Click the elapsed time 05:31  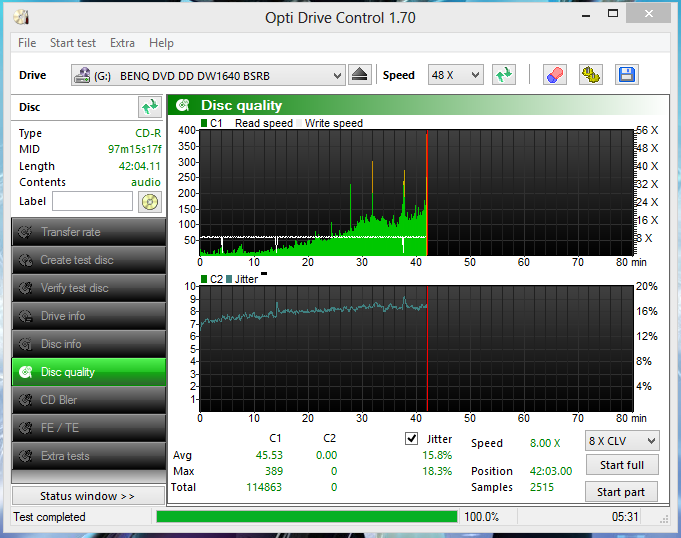pos(625,517)
